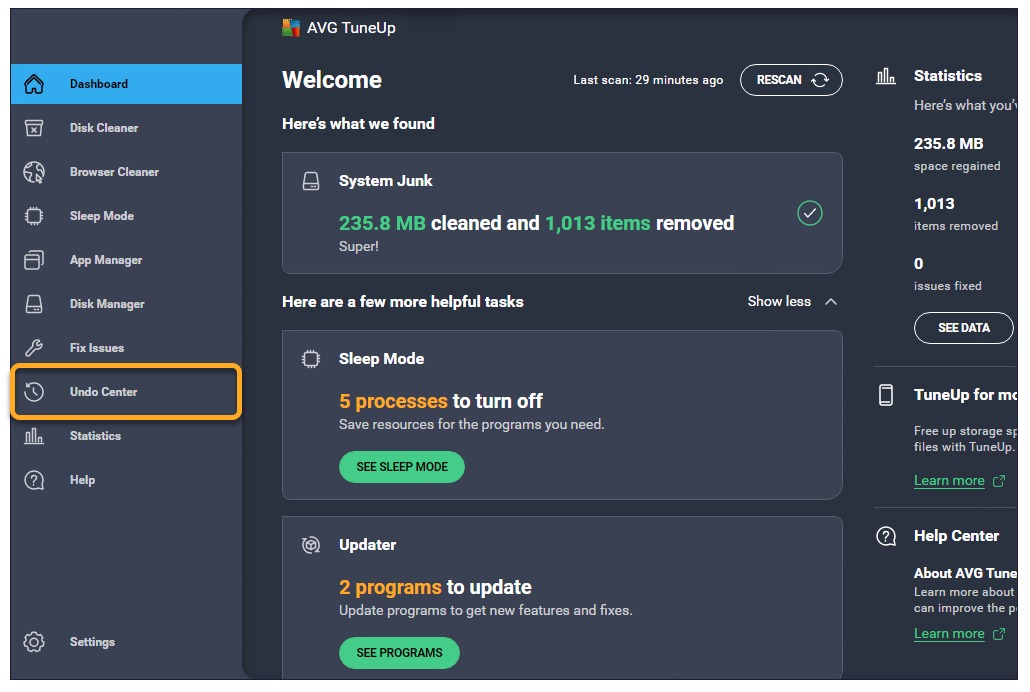Click the Settings gear icon

(34, 642)
